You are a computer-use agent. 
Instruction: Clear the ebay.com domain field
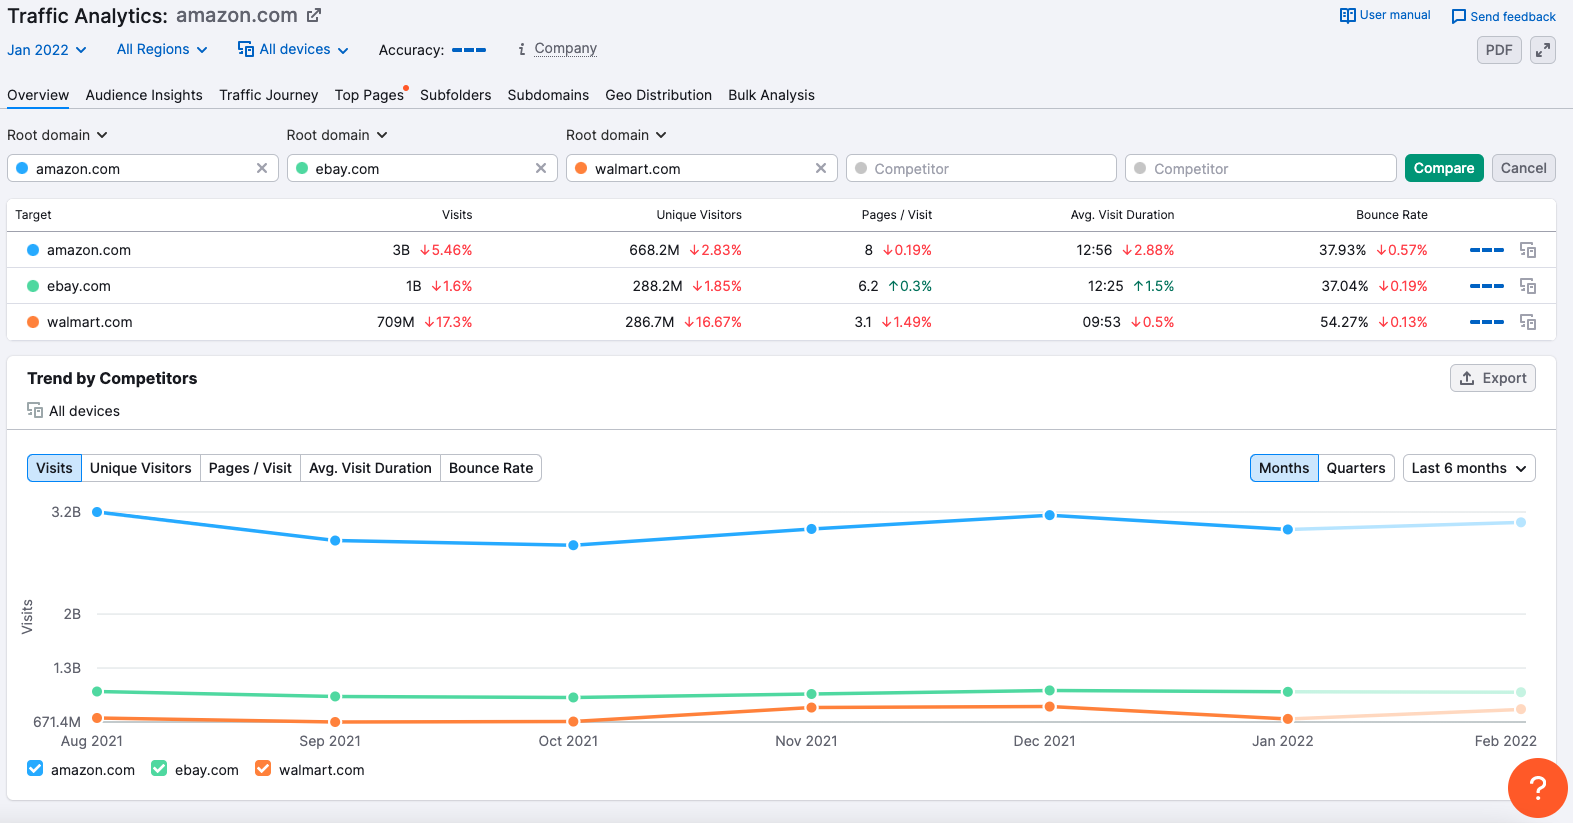click(x=541, y=168)
